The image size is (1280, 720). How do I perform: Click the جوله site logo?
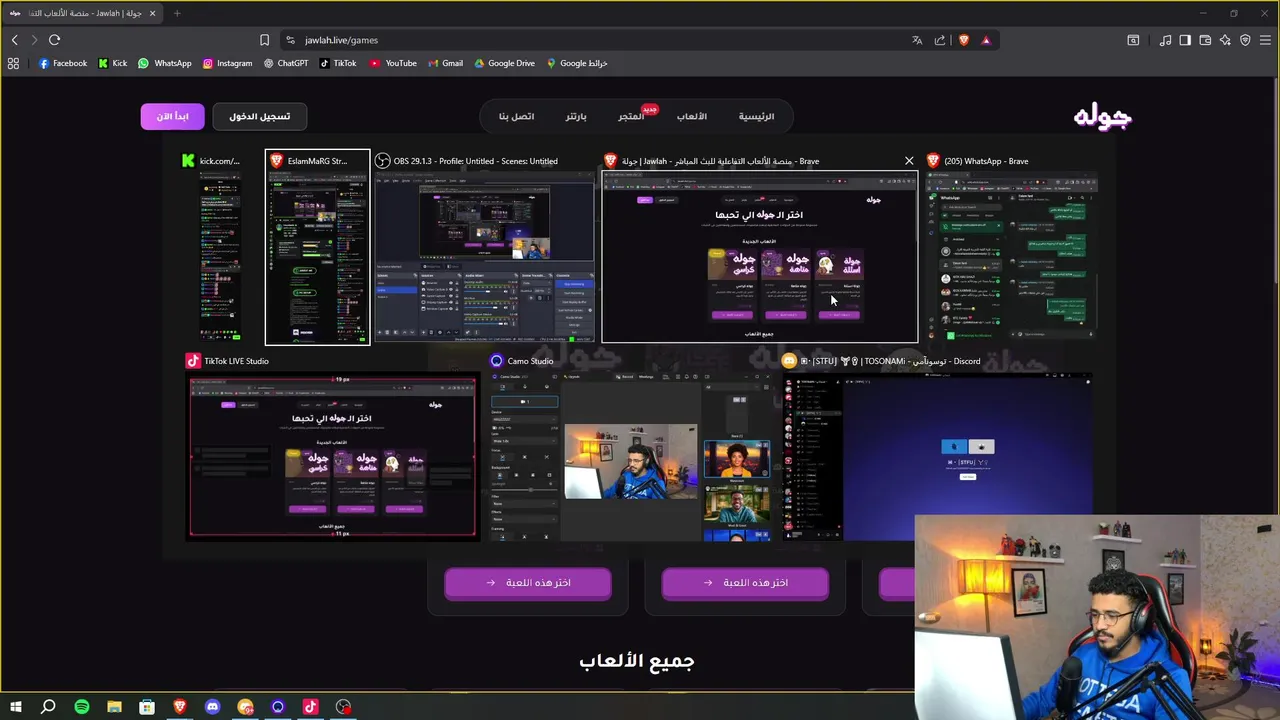1102,117
